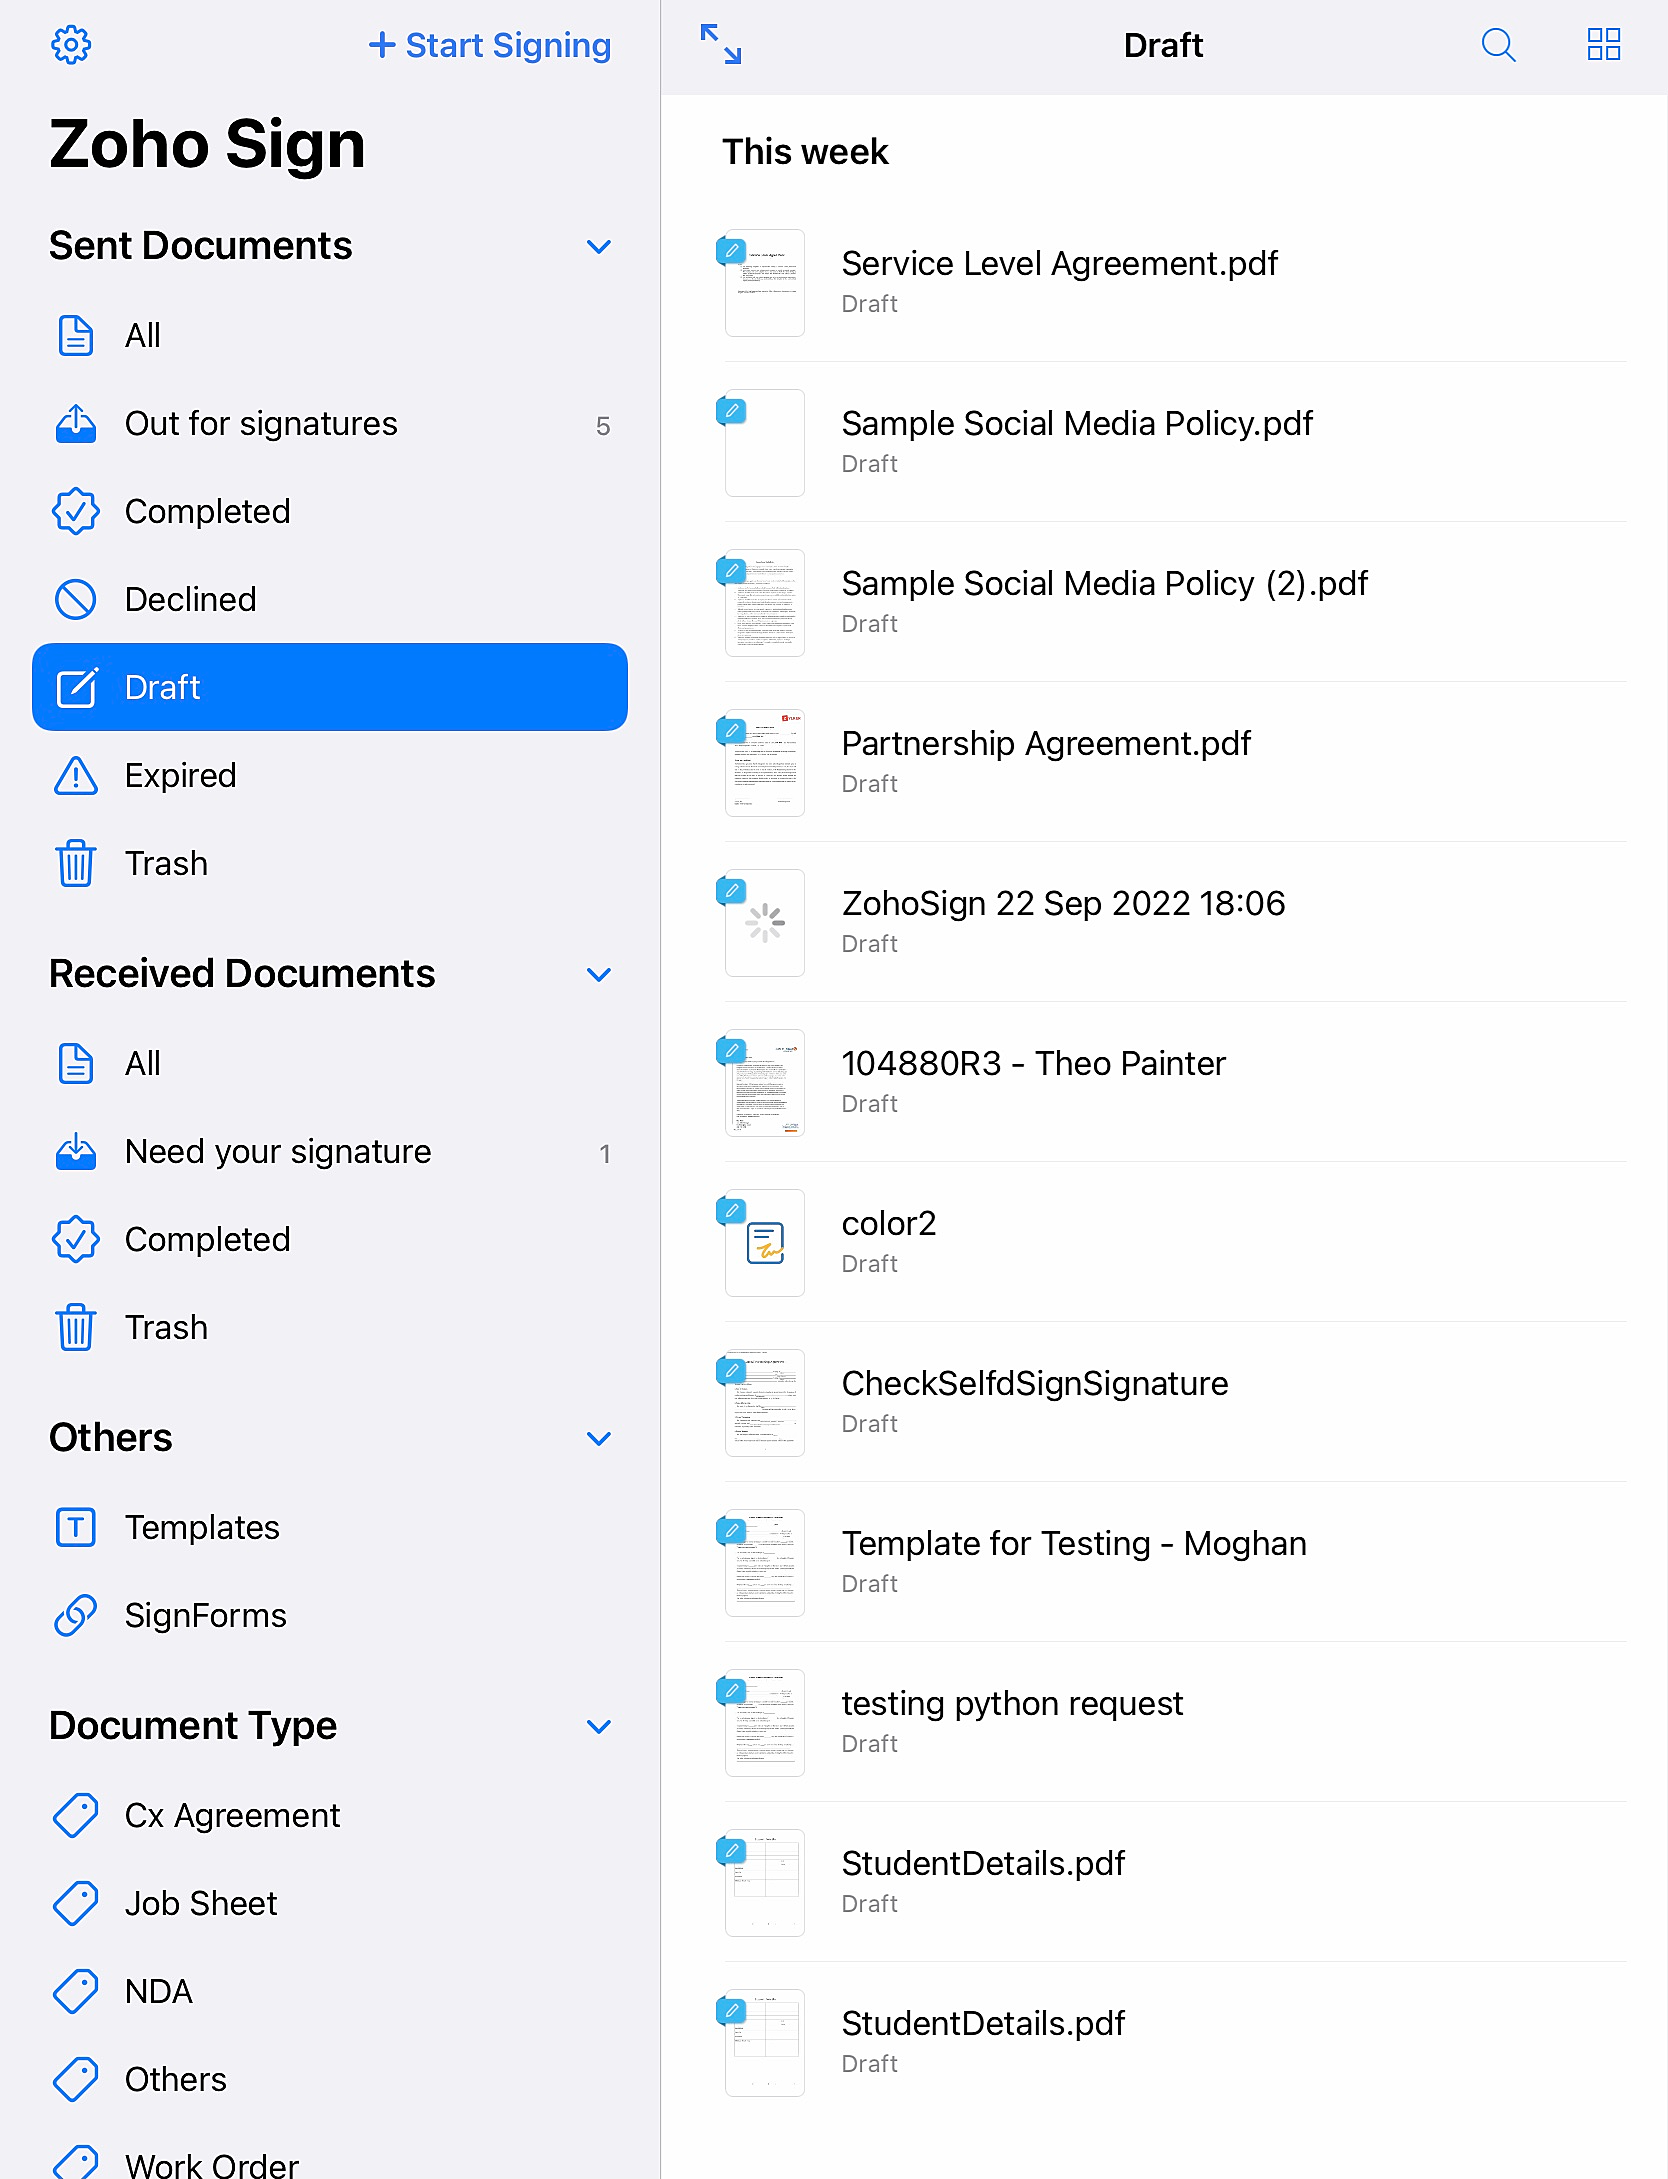Open the color2 draft

[x=1166, y=1242]
